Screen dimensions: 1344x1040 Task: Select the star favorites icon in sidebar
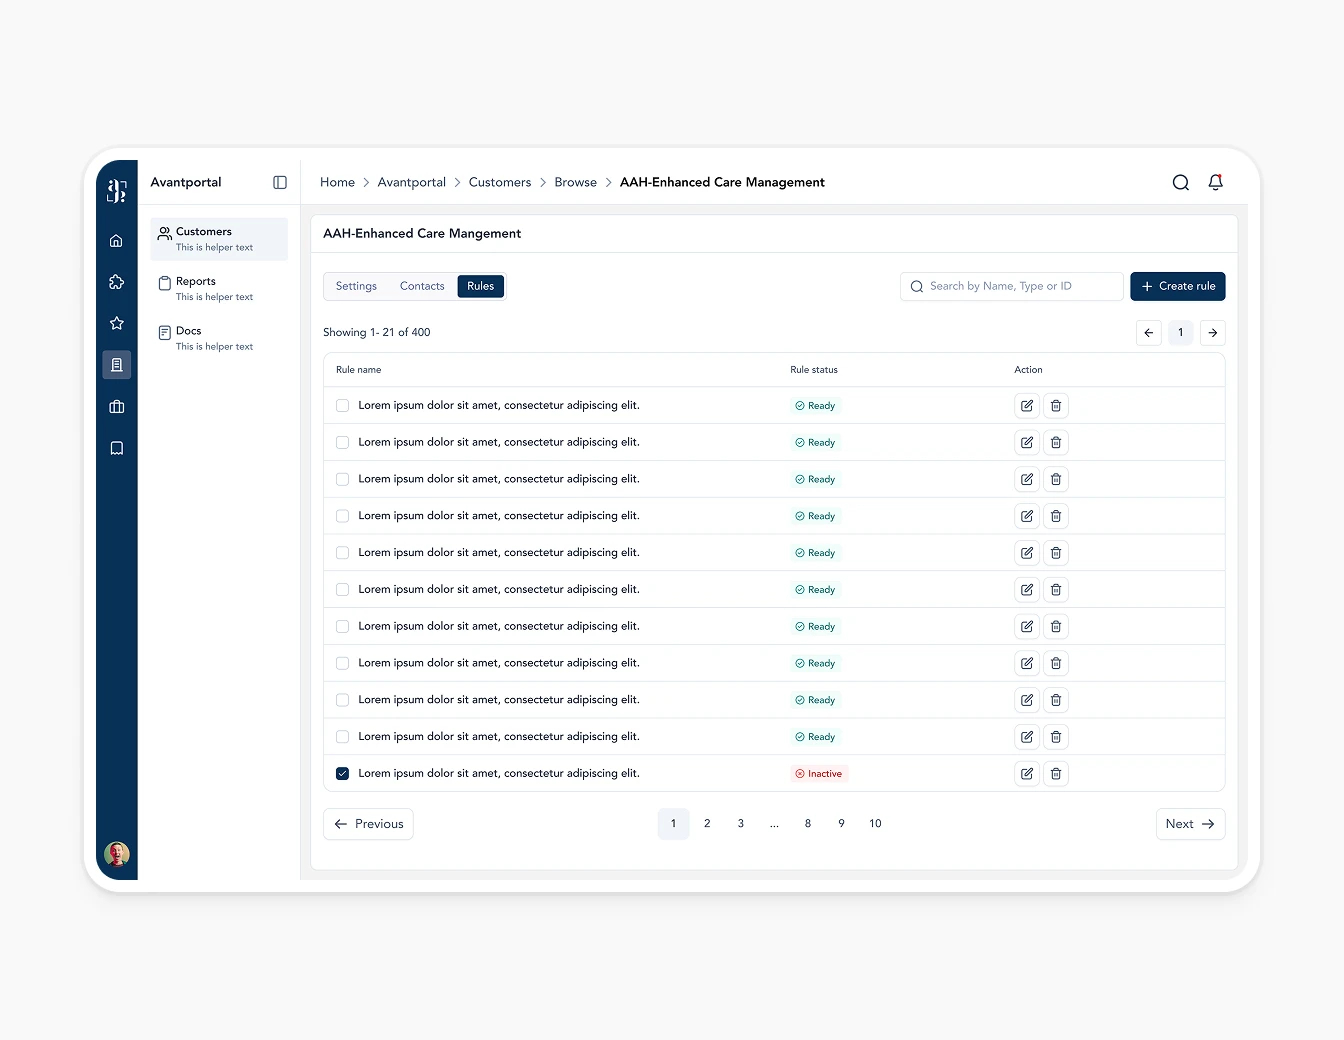tap(116, 323)
